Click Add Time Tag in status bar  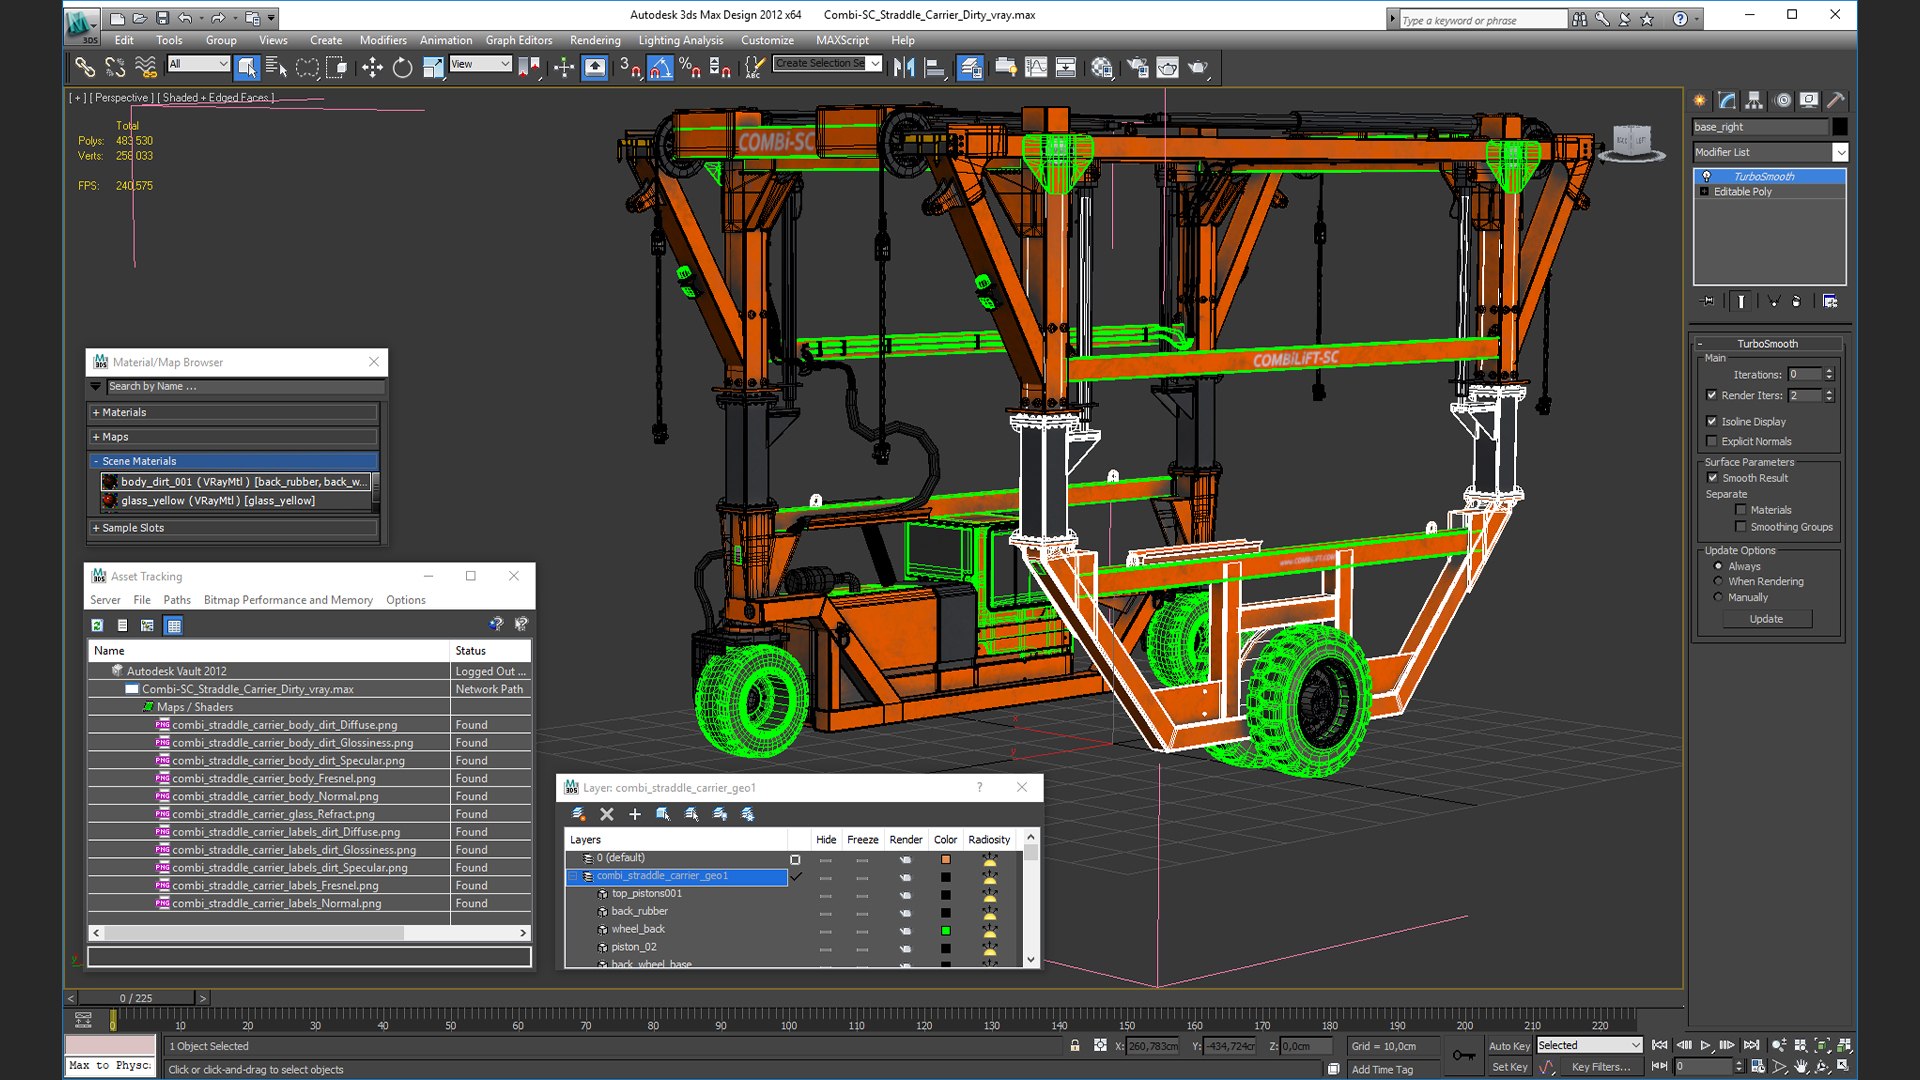1382,1069
